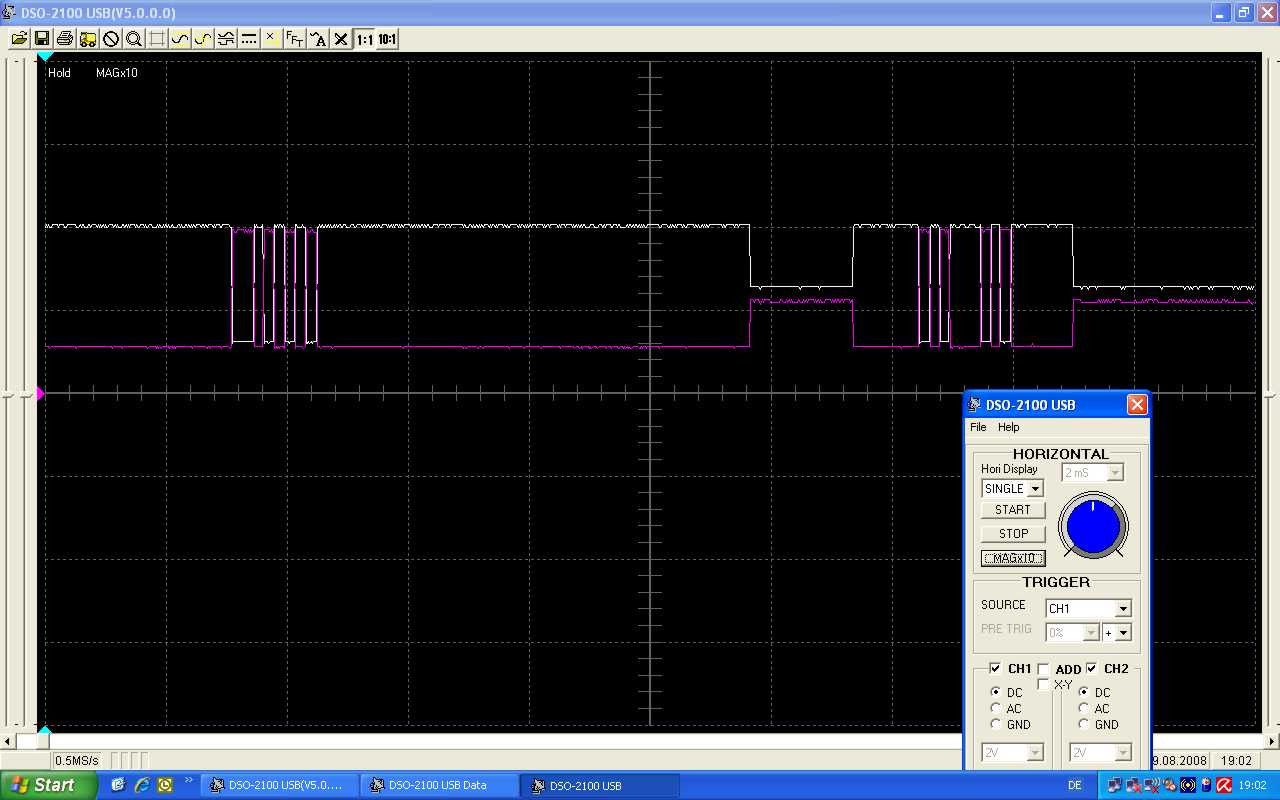Enable the X-Y mode checkbox
The height and width of the screenshot is (800, 1280).
click(x=1043, y=685)
